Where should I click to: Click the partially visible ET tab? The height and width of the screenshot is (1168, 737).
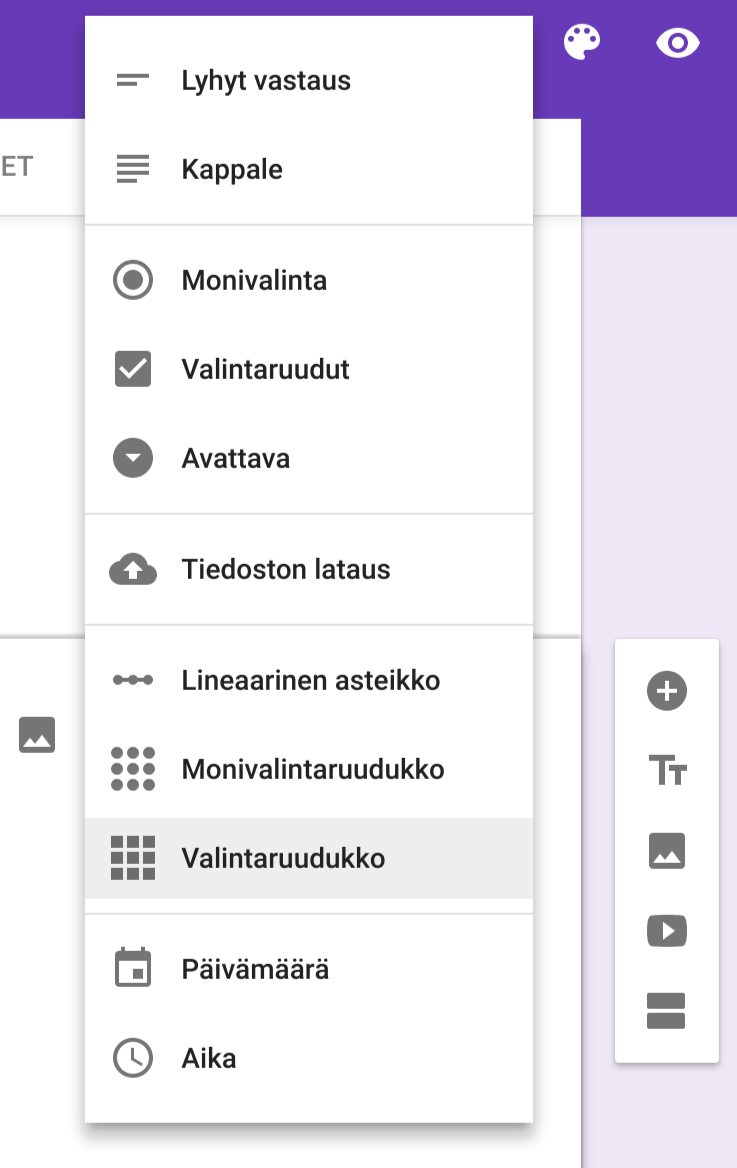[x=17, y=166]
